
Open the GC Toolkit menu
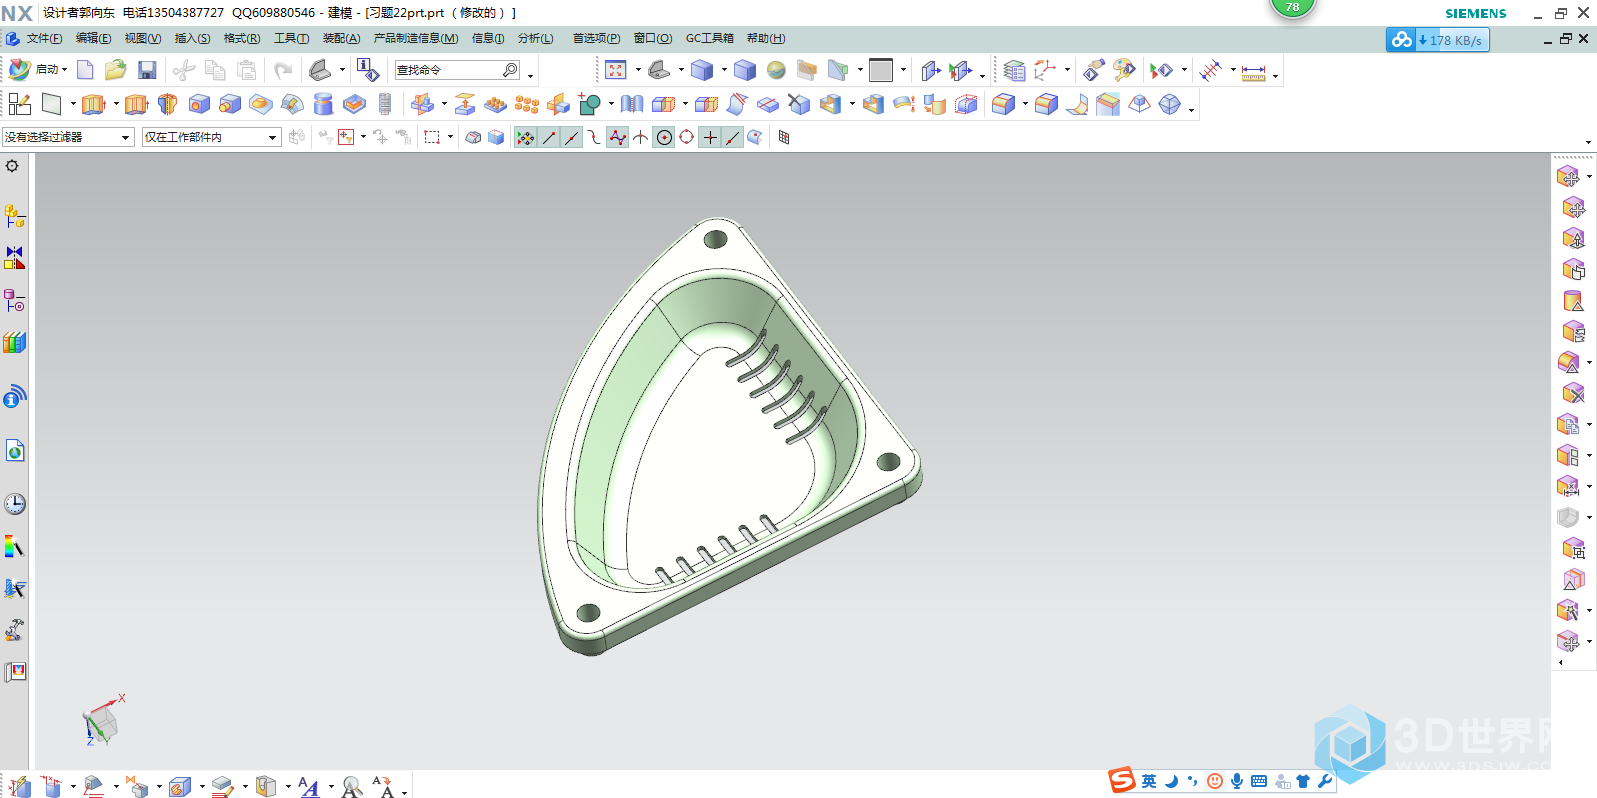[710, 38]
